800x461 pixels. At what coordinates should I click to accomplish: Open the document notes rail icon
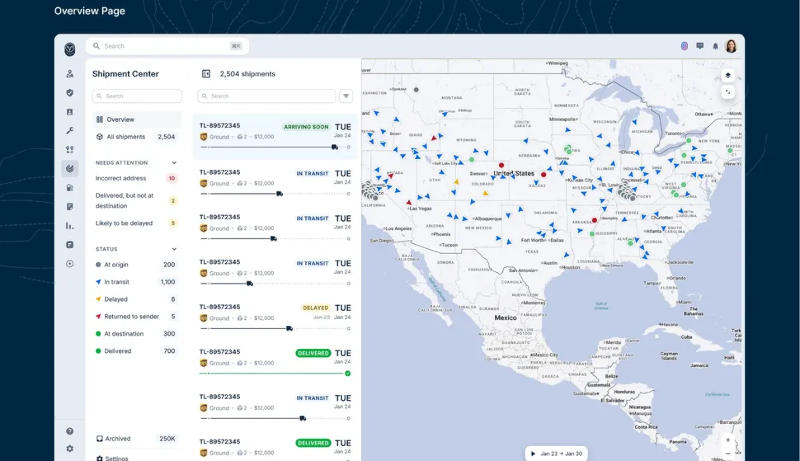[x=70, y=207]
